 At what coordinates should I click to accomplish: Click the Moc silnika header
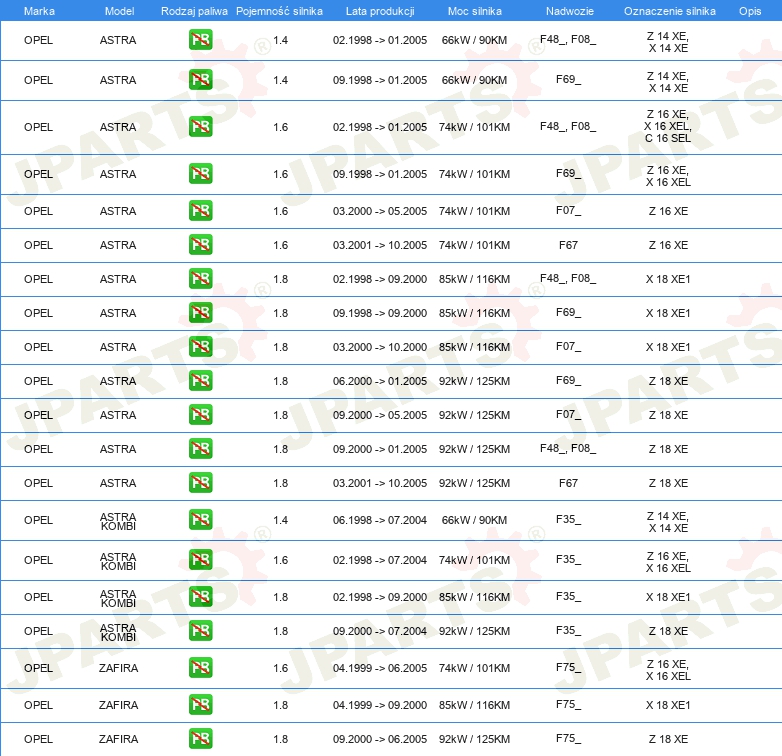tap(474, 10)
